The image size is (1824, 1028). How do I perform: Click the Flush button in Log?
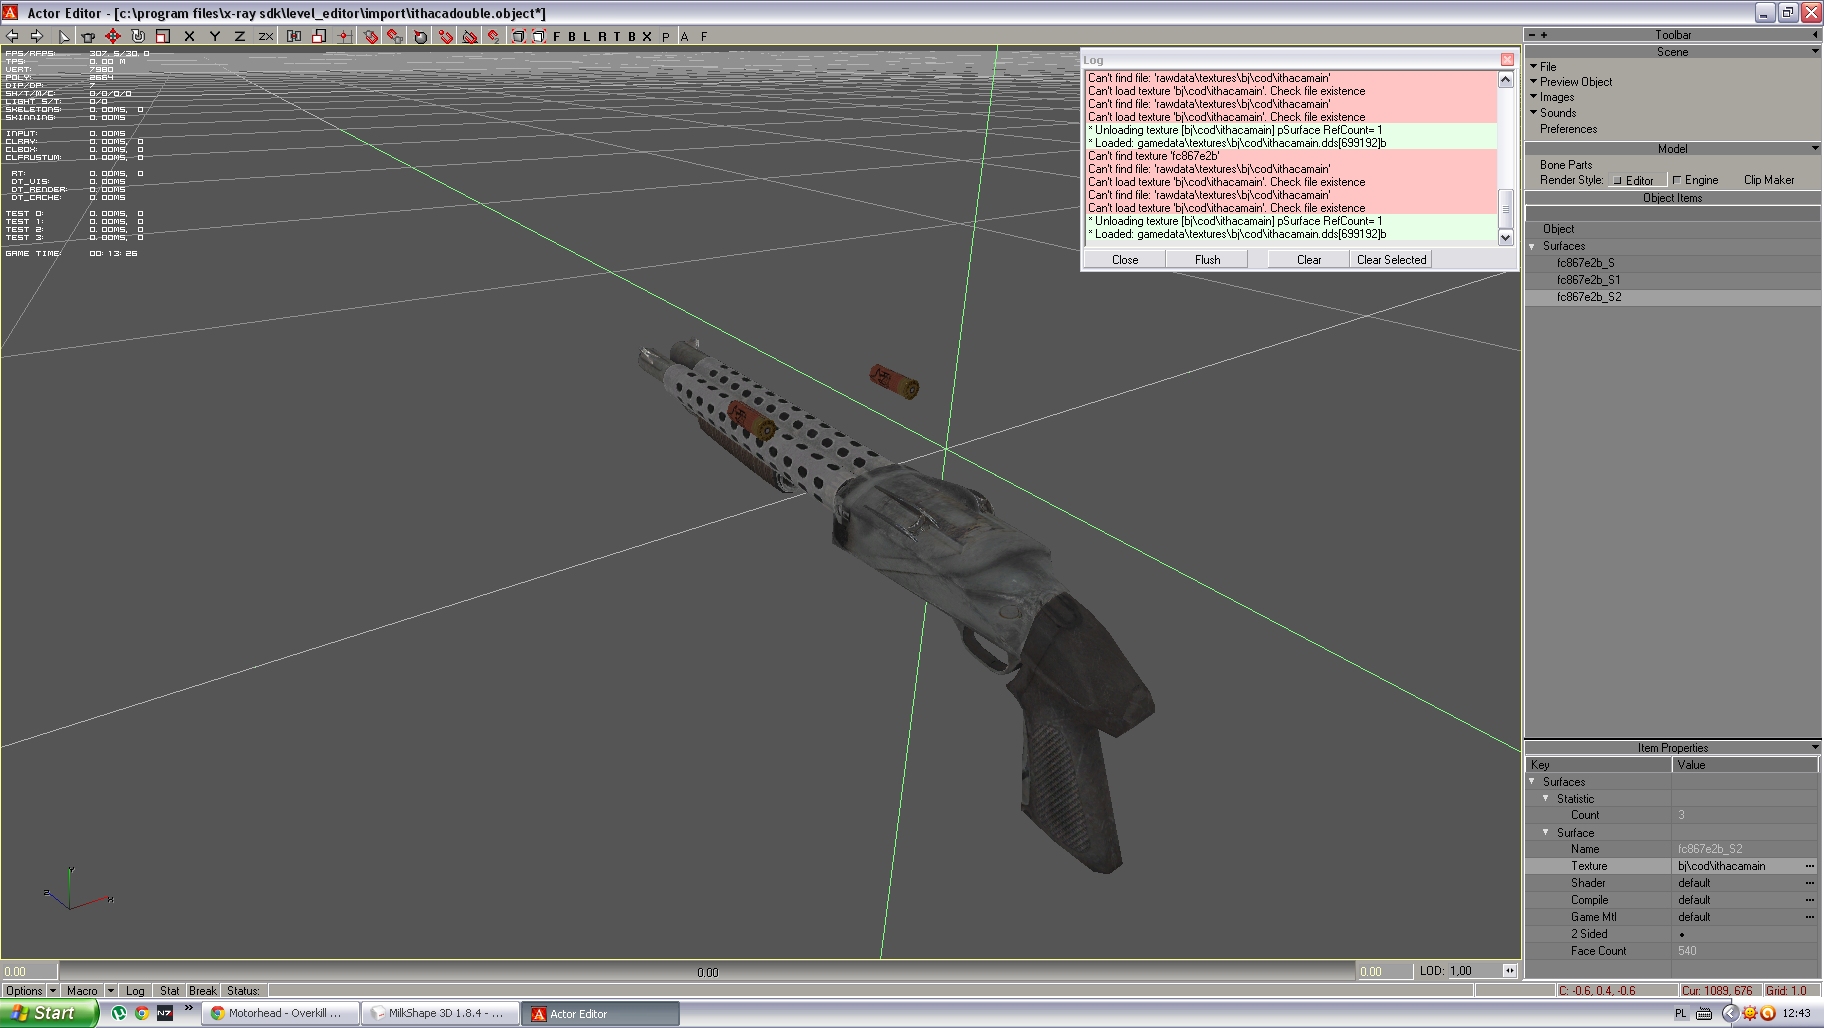point(1208,260)
